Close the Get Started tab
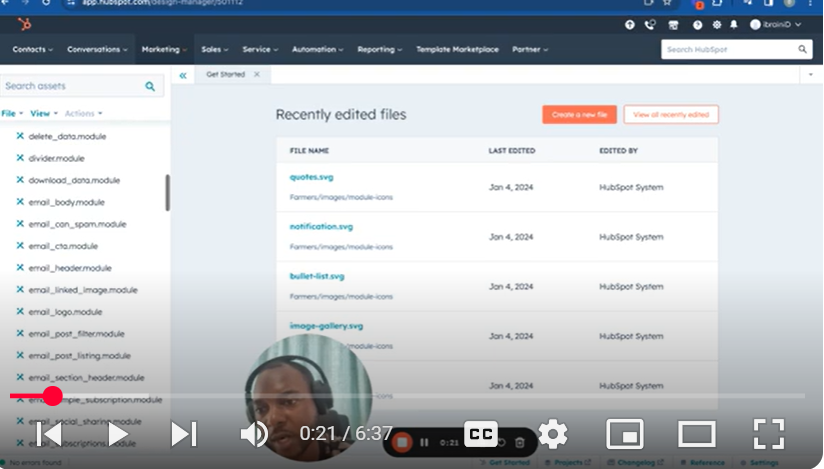This screenshot has height=469, width=824. [257, 75]
